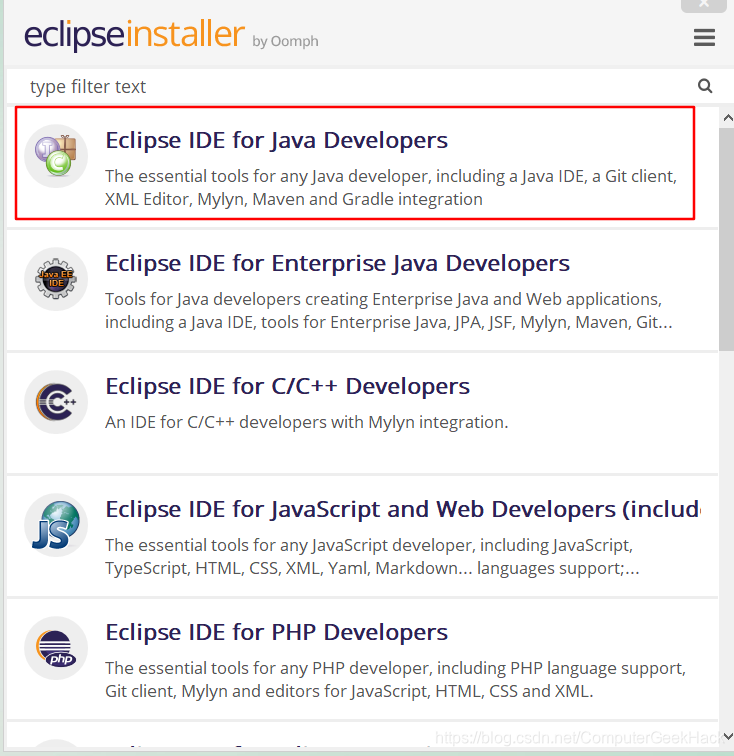This screenshot has width=734, height=756.
Task: Select the Java EE IDE gear icon
Action: pyautogui.click(x=56, y=279)
